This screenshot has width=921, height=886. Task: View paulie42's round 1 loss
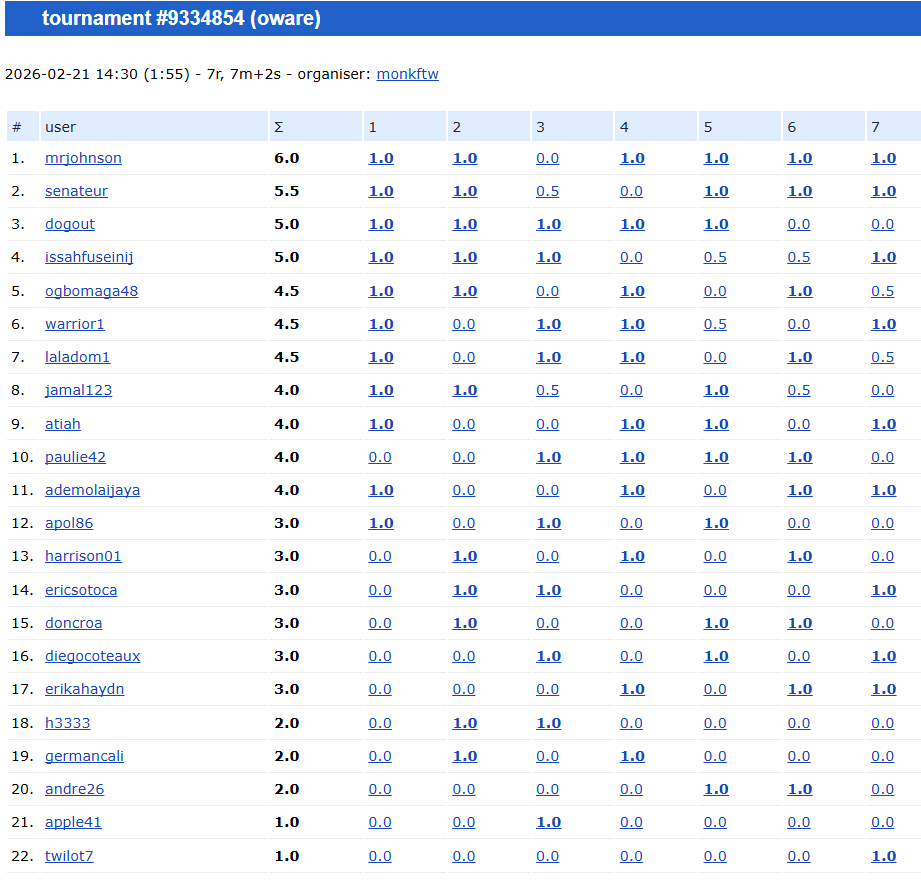coord(380,457)
